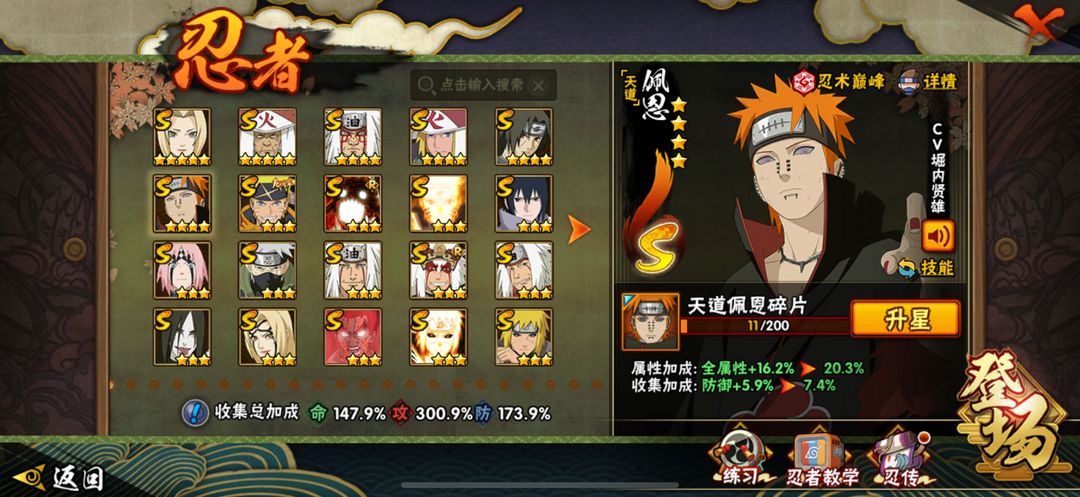Open the 忍者教学 tutorial icon

point(822,458)
